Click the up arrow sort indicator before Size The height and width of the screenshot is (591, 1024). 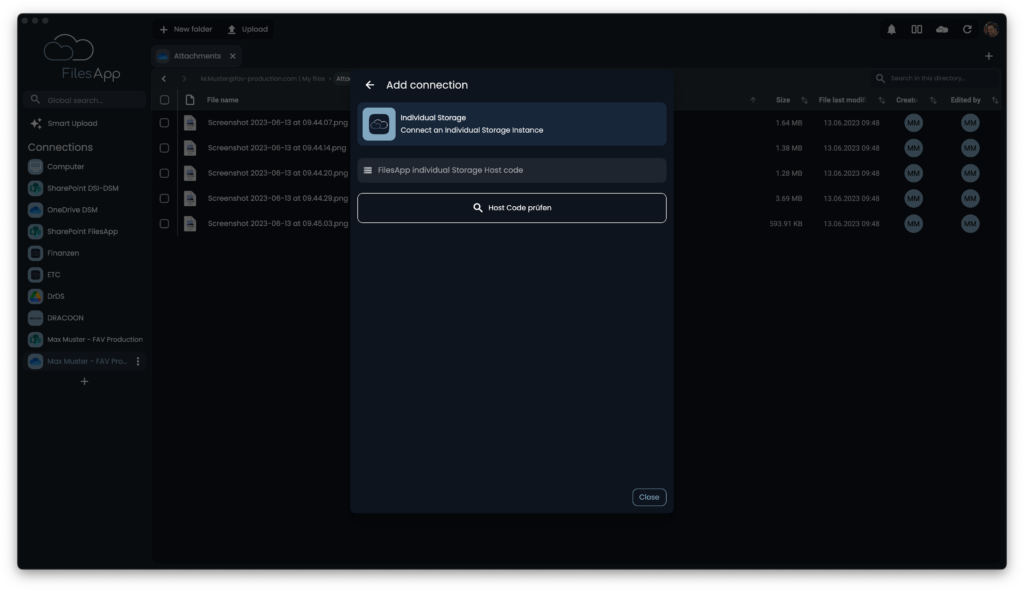pos(753,100)
